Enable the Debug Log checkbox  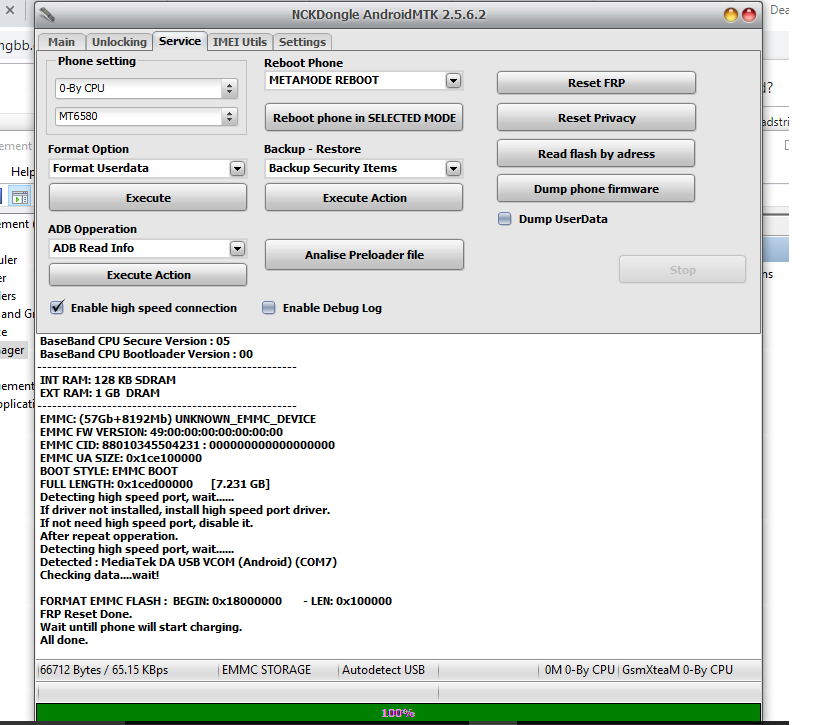[268, 308]
